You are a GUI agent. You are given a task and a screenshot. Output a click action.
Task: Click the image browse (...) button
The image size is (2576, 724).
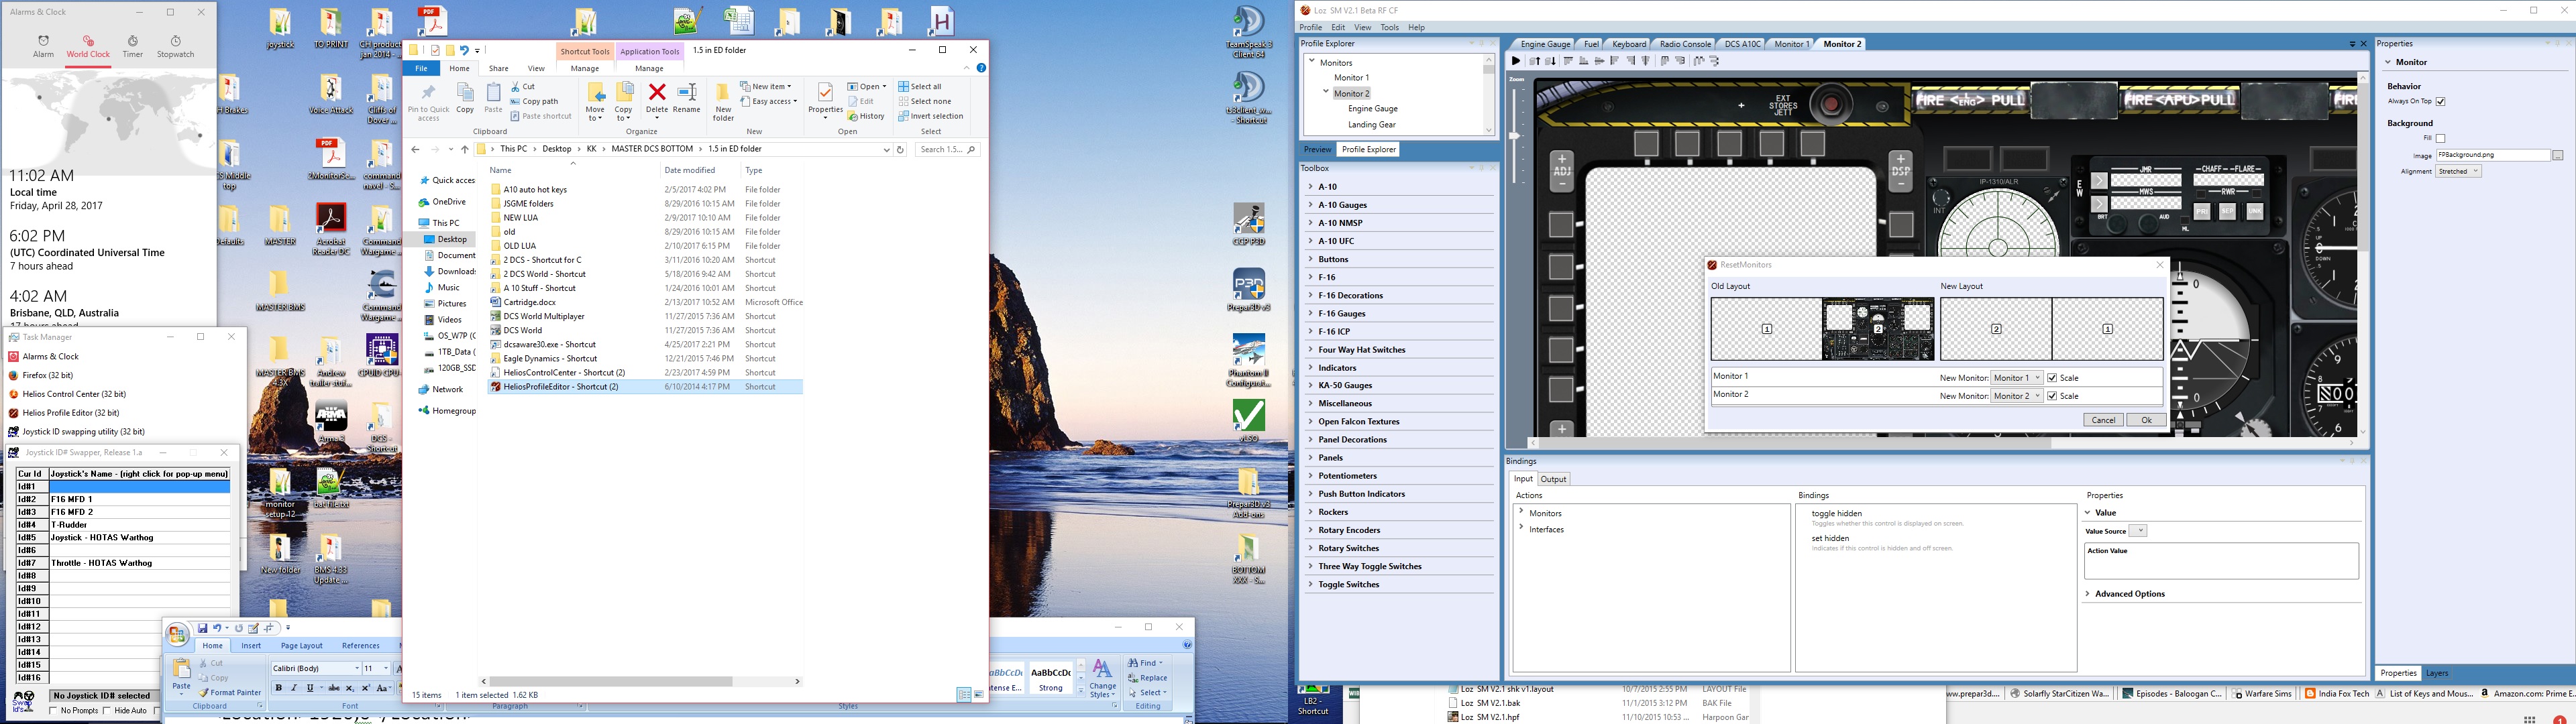(x=2557, y=155)
